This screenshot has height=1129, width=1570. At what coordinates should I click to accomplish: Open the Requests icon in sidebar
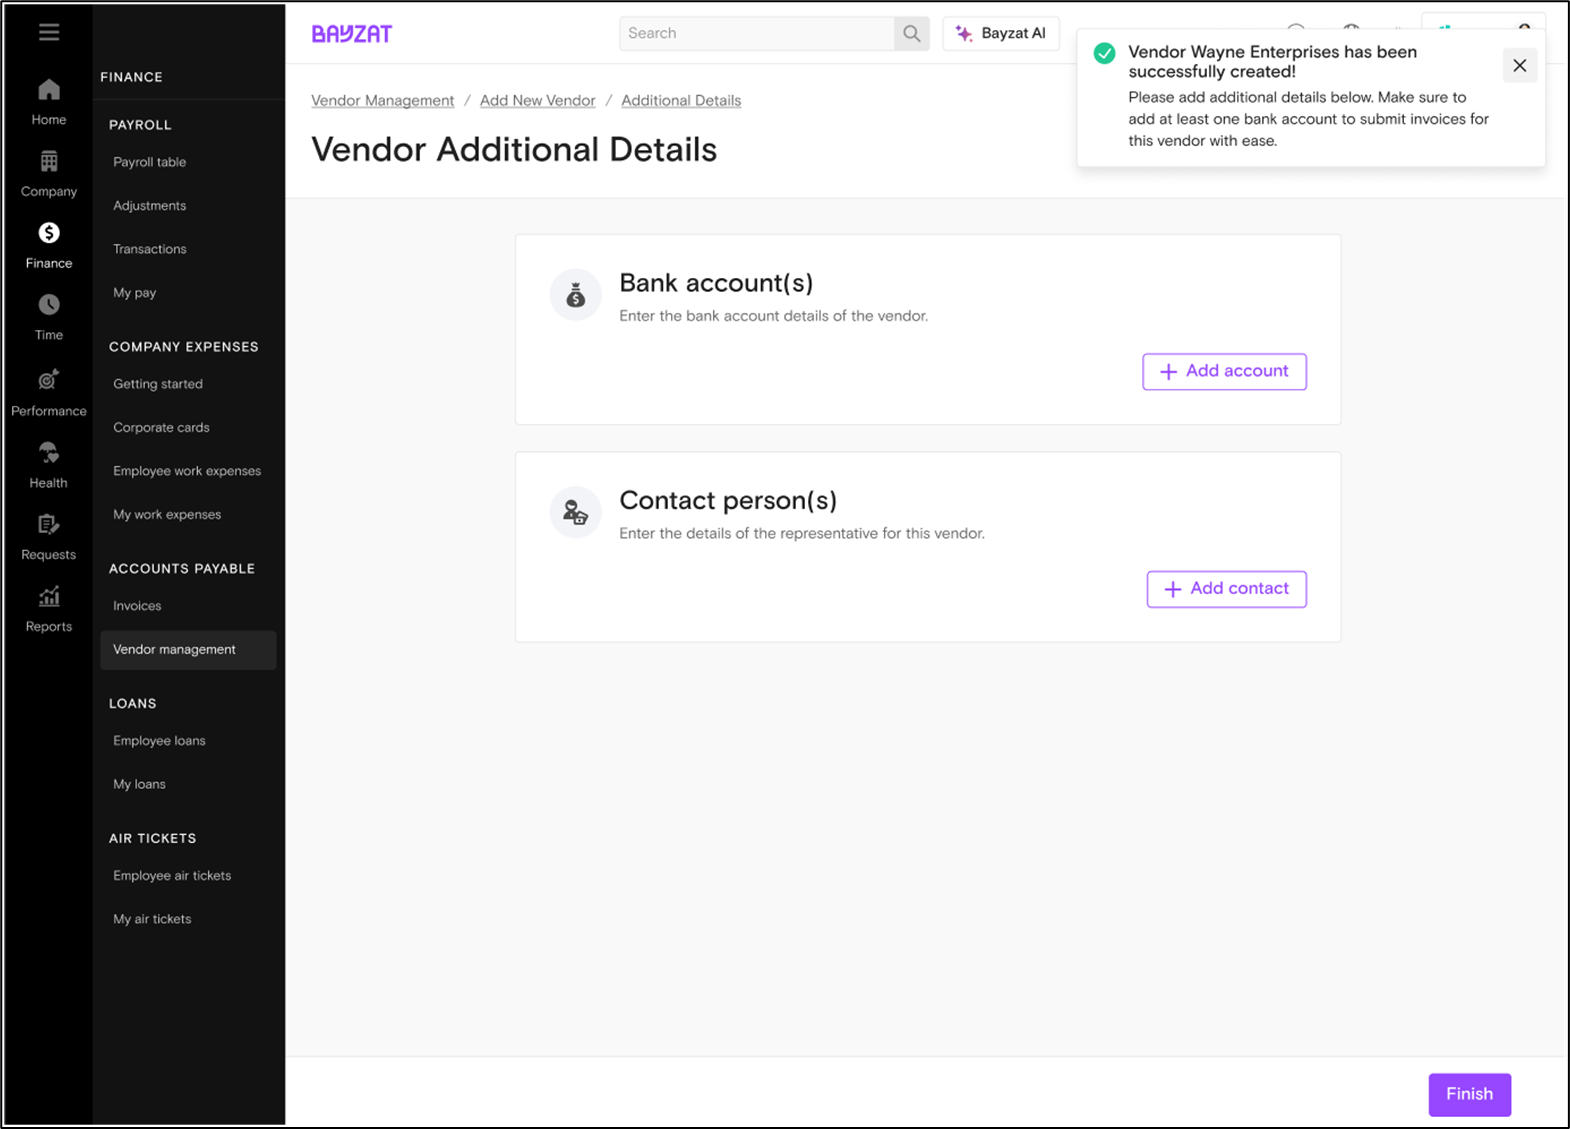(x=48, y=525)
